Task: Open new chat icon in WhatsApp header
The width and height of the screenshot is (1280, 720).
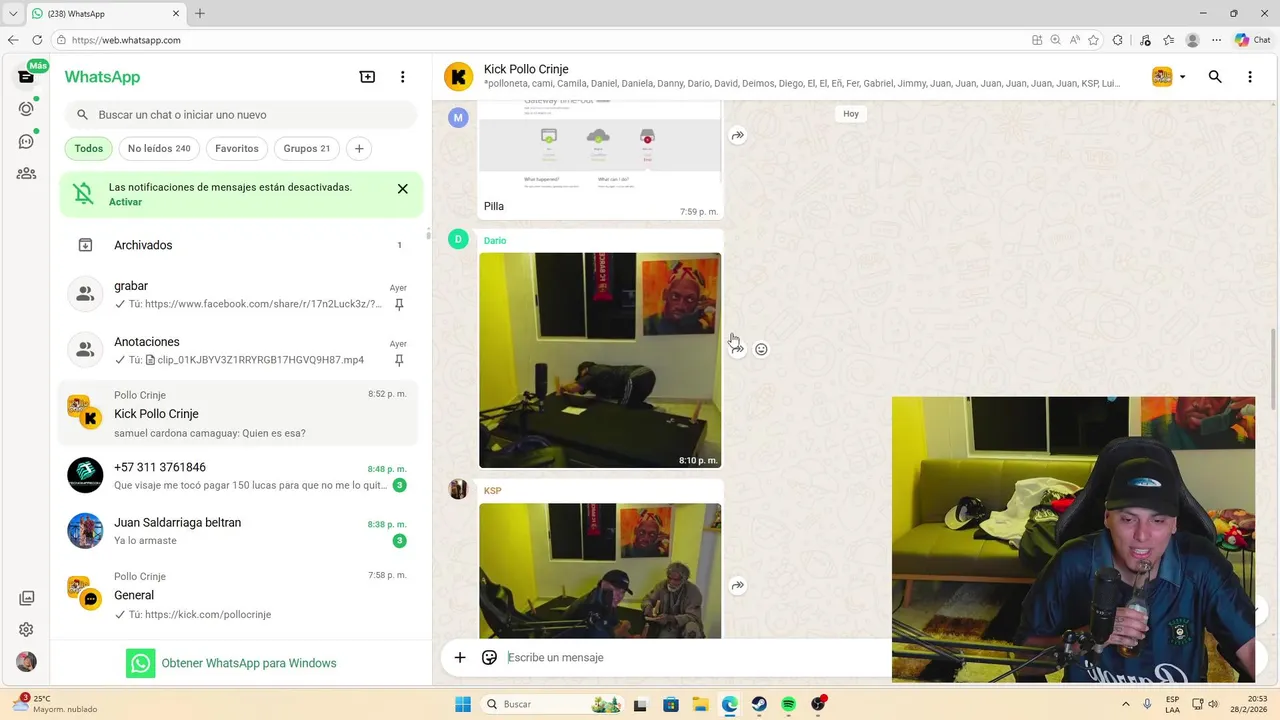Action: (367, 77)
